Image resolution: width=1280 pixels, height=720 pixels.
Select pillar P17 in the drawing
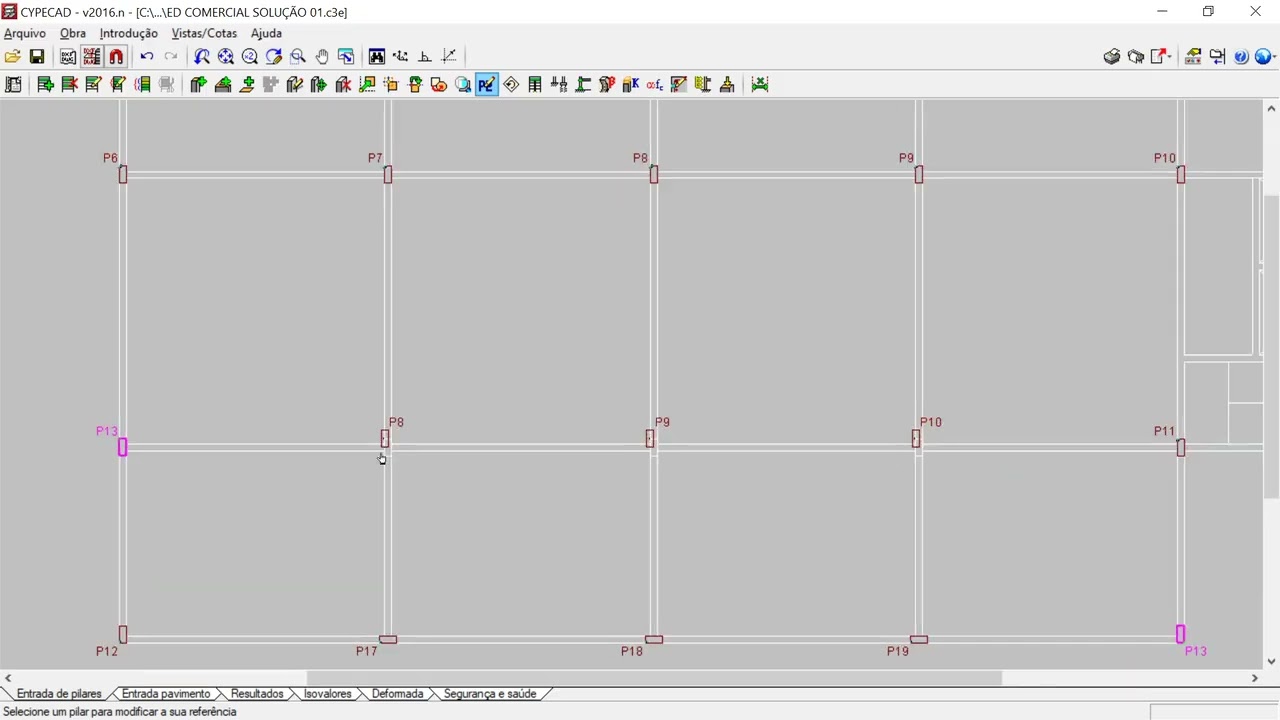[x=388, y=639]
